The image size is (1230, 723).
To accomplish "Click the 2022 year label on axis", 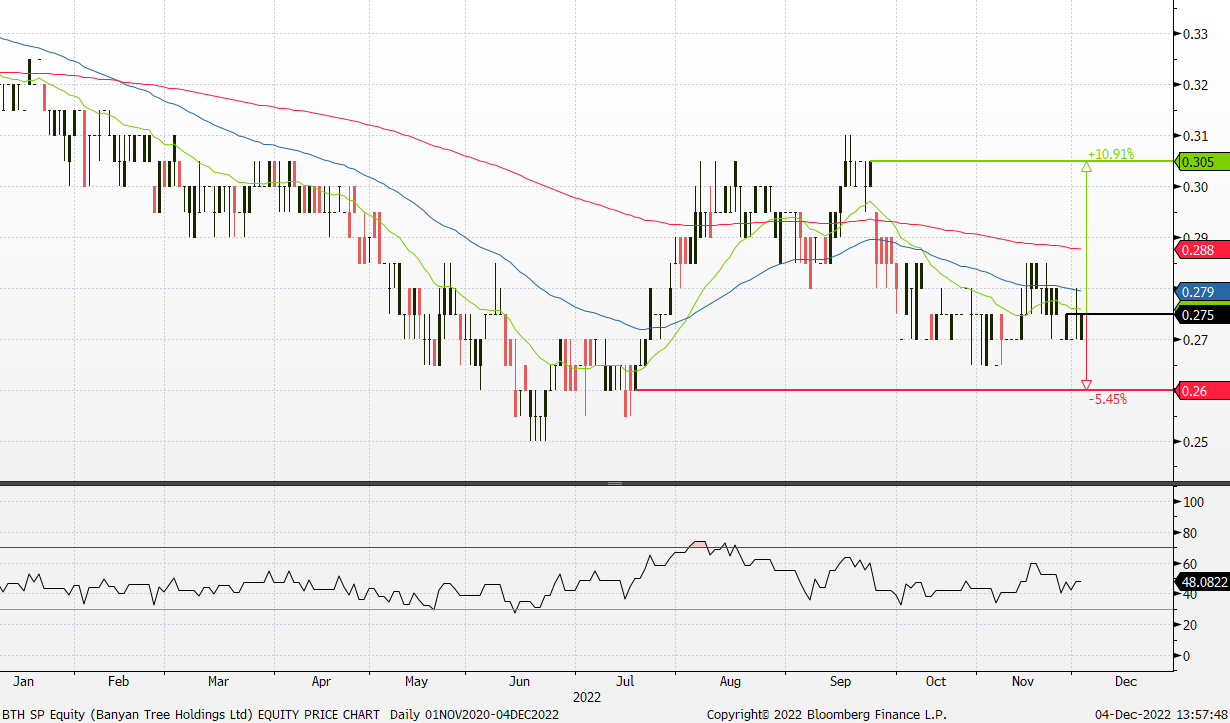I will 587,697.
